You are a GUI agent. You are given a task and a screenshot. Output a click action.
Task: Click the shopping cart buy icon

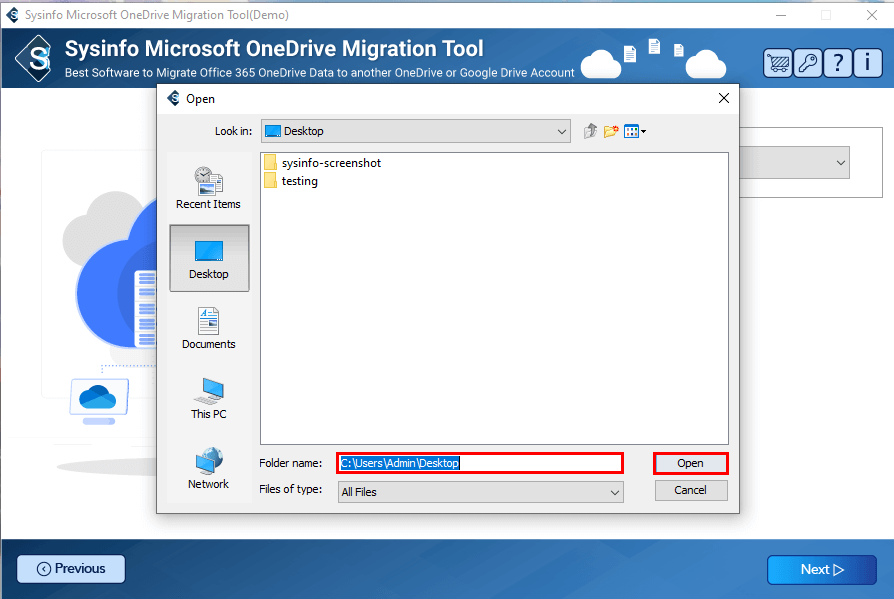(778, 63)
